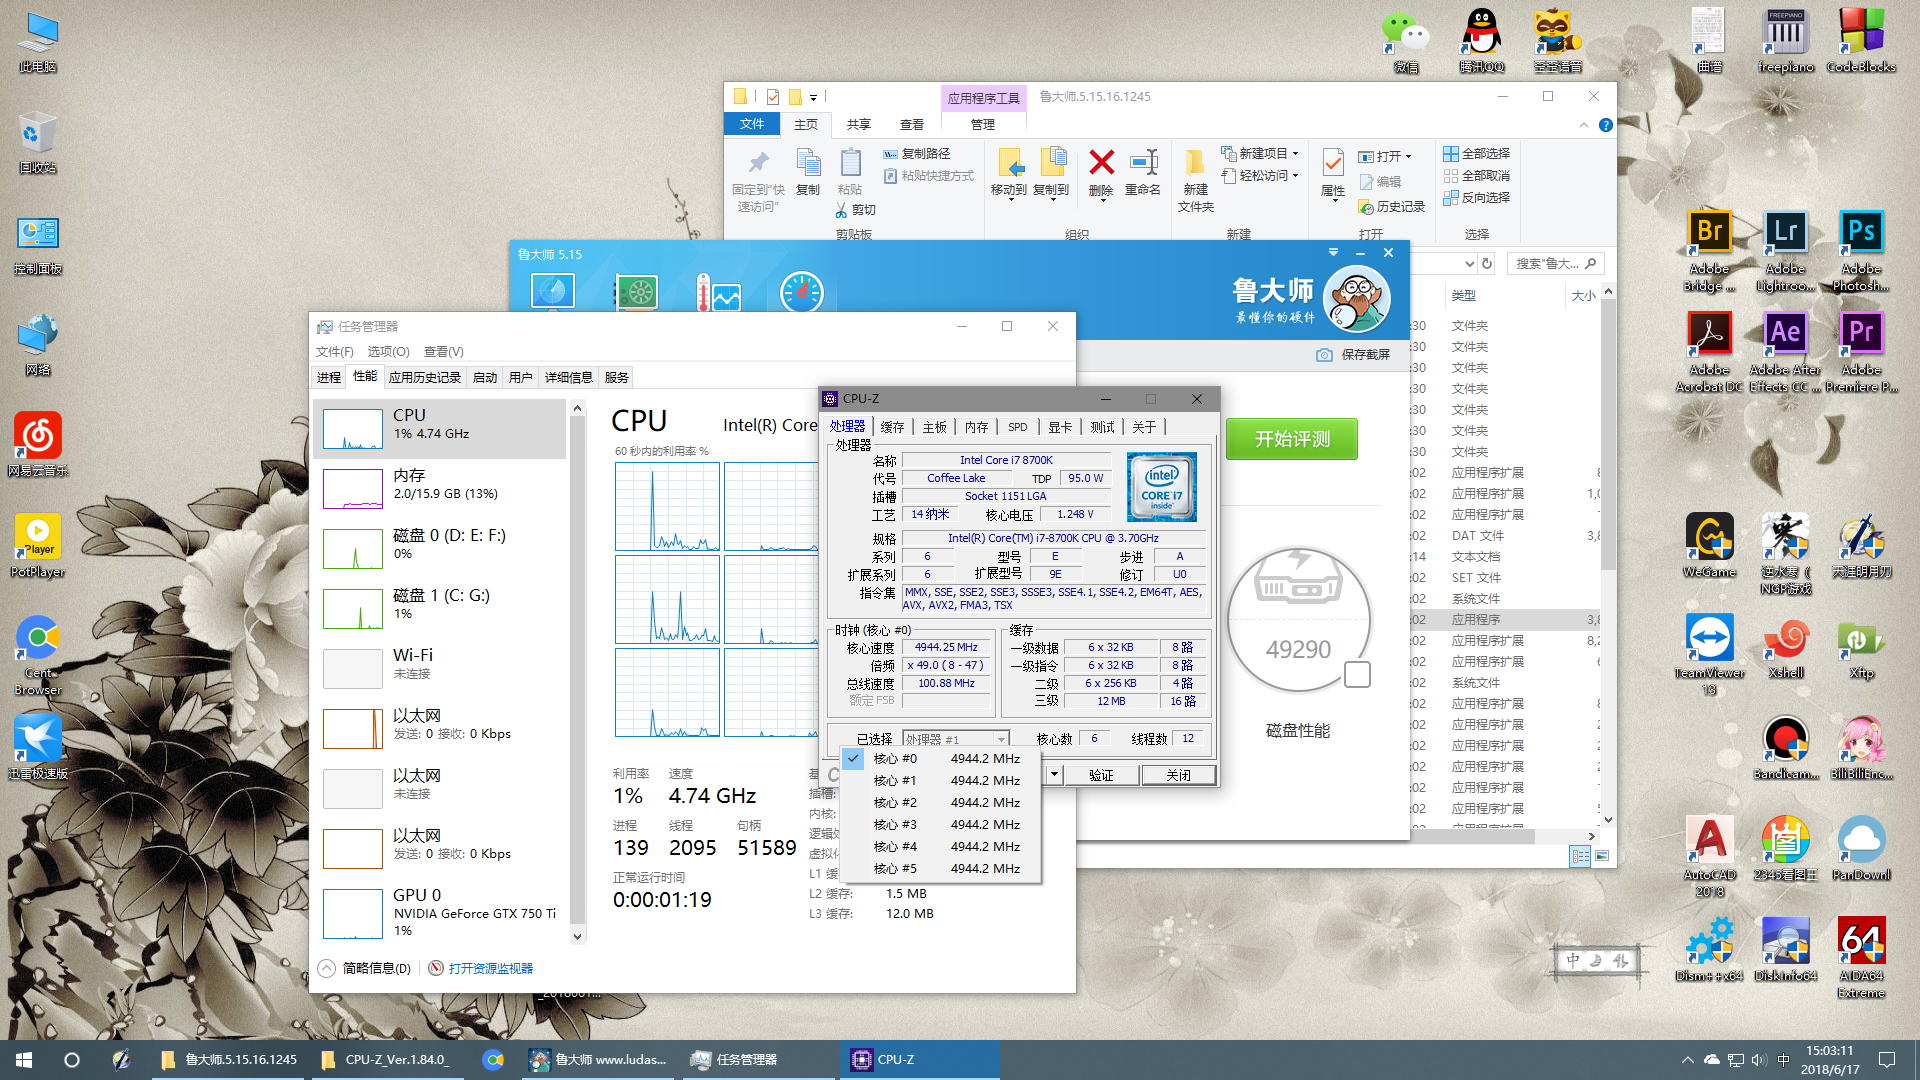Collapse the Explorer ribbon chevron
This screenshot has width=1920, height=1080.
click(1583, 125)
